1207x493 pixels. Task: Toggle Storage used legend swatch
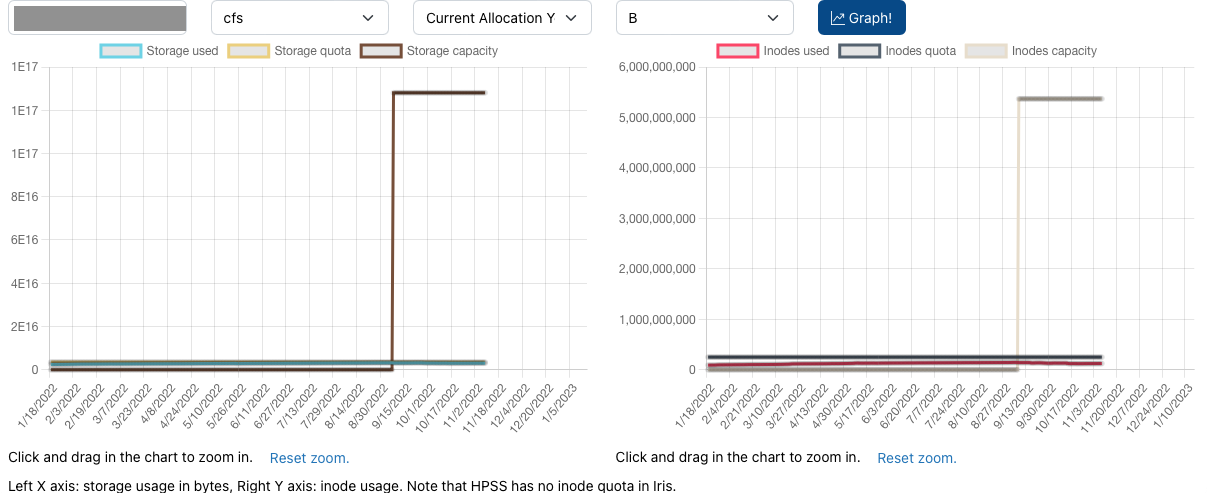pos(121,51)
